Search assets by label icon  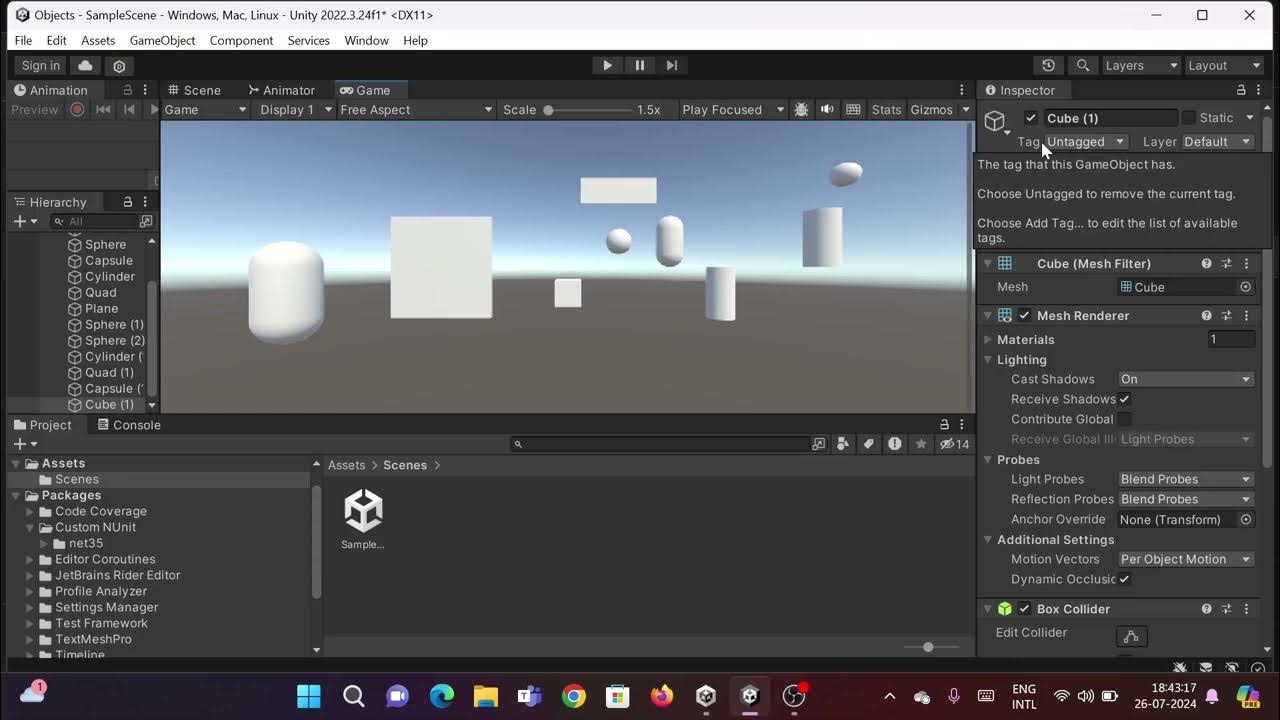[869, 444]
